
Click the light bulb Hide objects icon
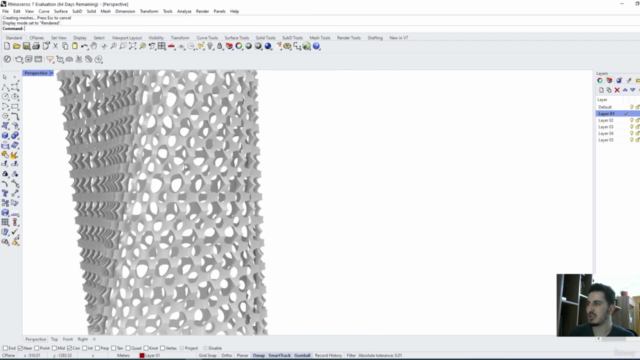[210, 46]
